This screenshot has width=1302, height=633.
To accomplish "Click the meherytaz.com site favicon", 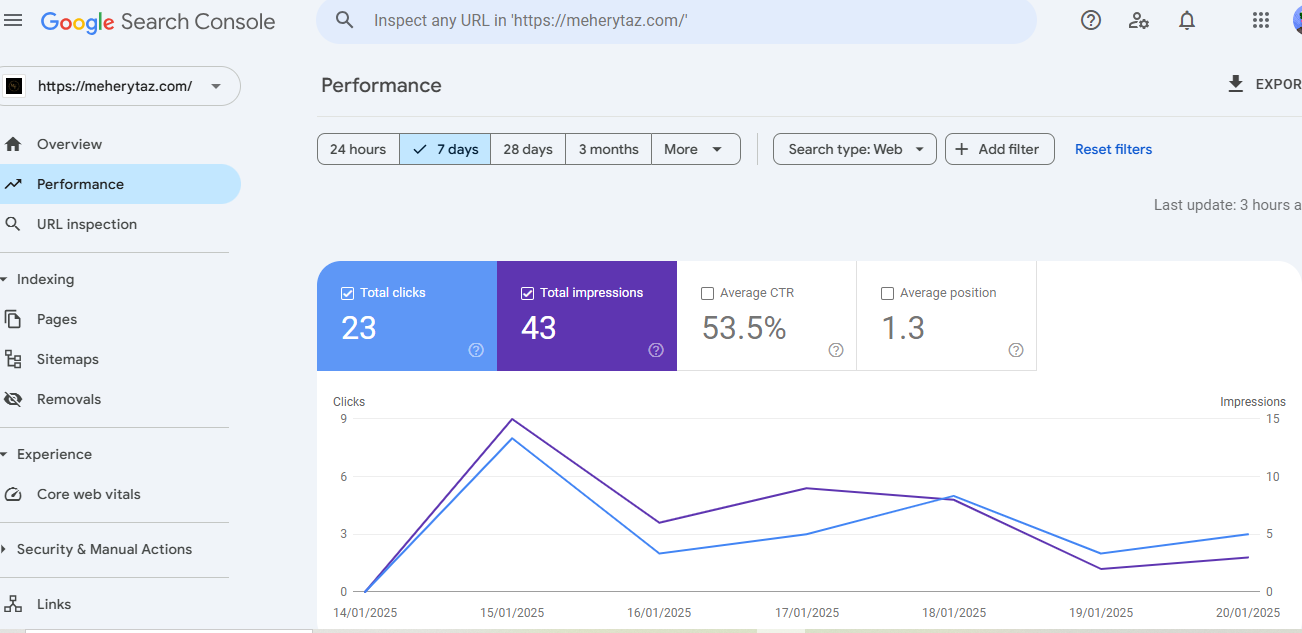I will click(14, 86).
